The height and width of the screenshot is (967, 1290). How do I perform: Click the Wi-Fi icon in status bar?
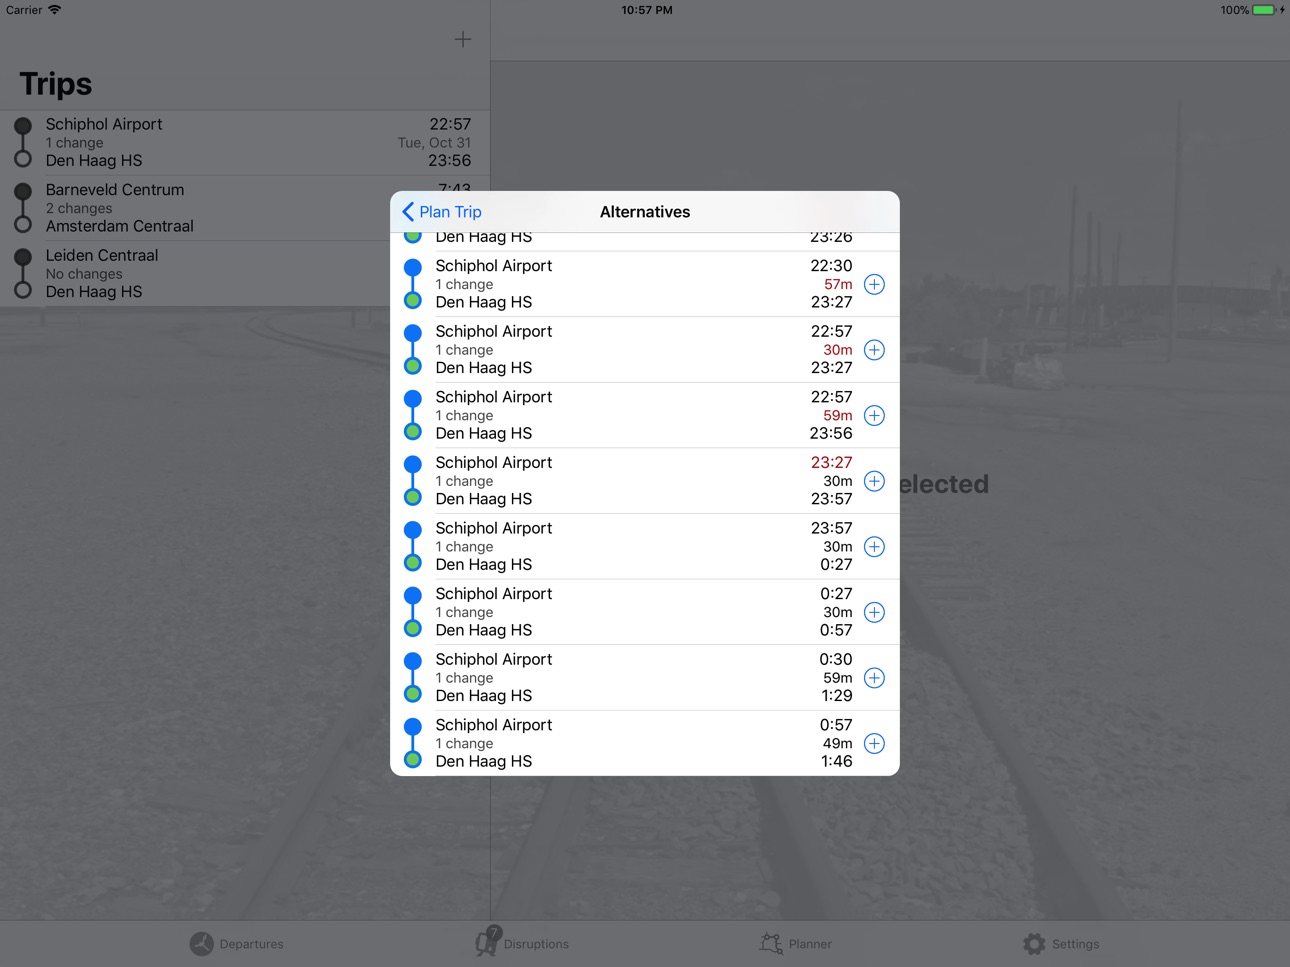54,10
